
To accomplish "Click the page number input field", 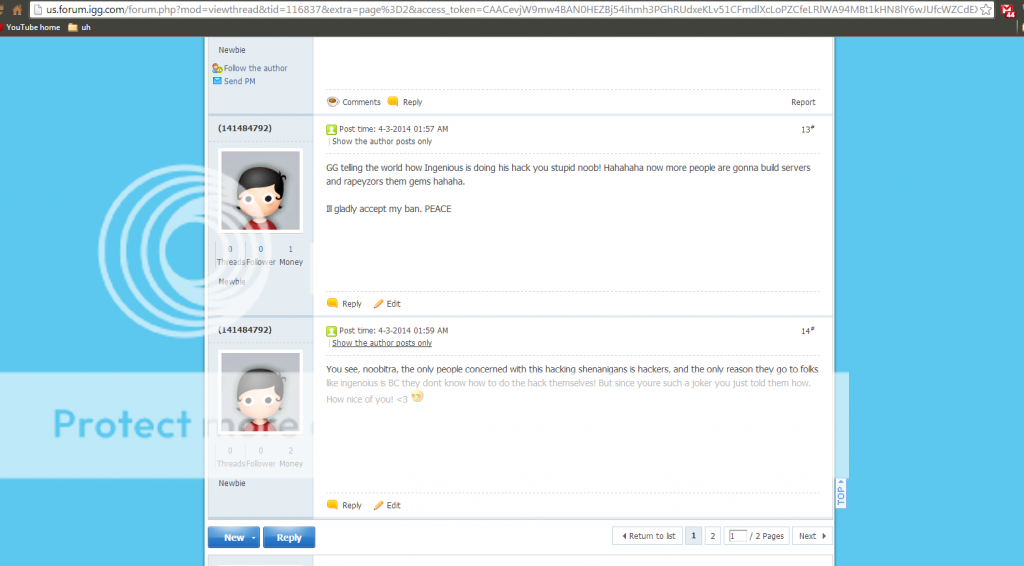I will point(738,536).
